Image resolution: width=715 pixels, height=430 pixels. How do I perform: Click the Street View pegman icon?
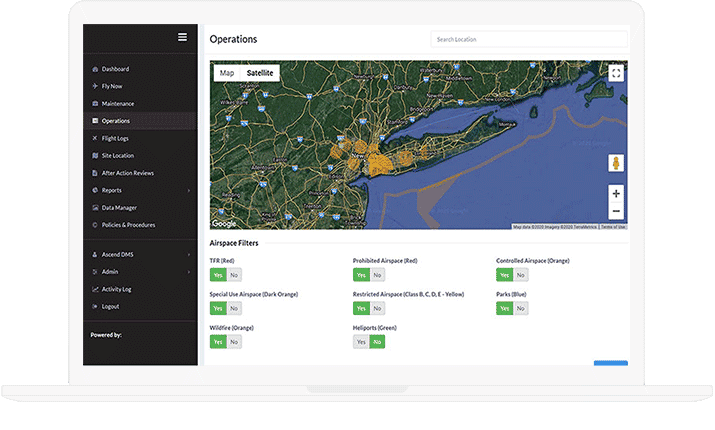tap(616, 162)
